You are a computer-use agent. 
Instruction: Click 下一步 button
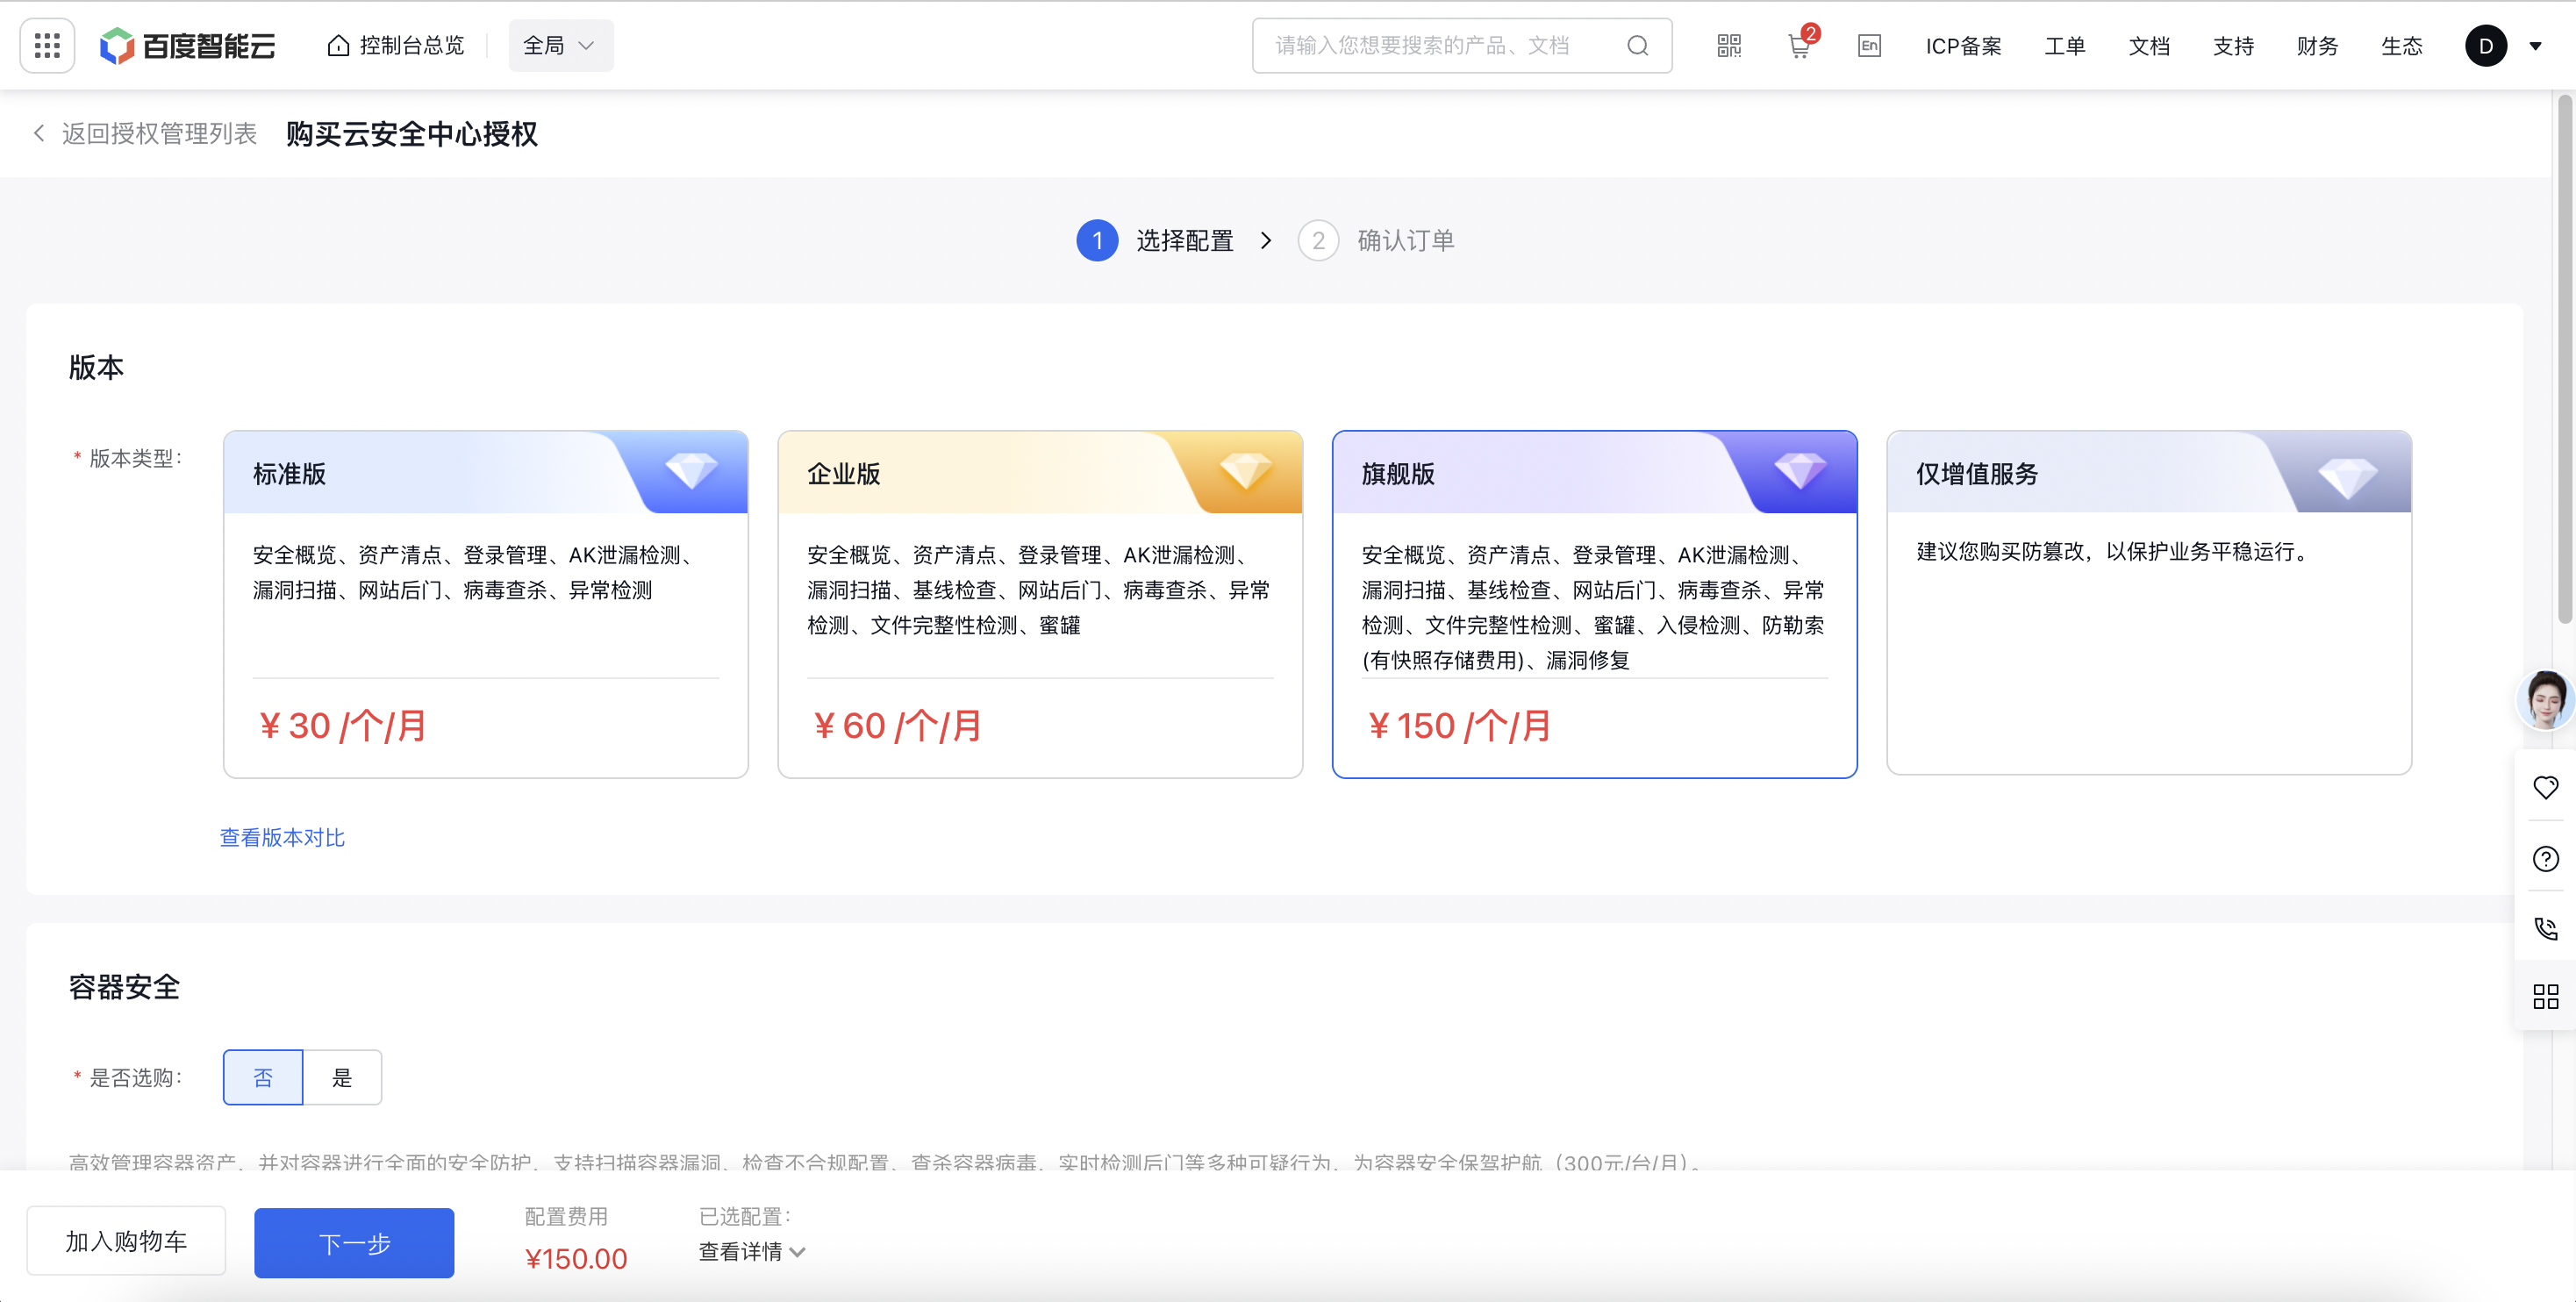354,1243
